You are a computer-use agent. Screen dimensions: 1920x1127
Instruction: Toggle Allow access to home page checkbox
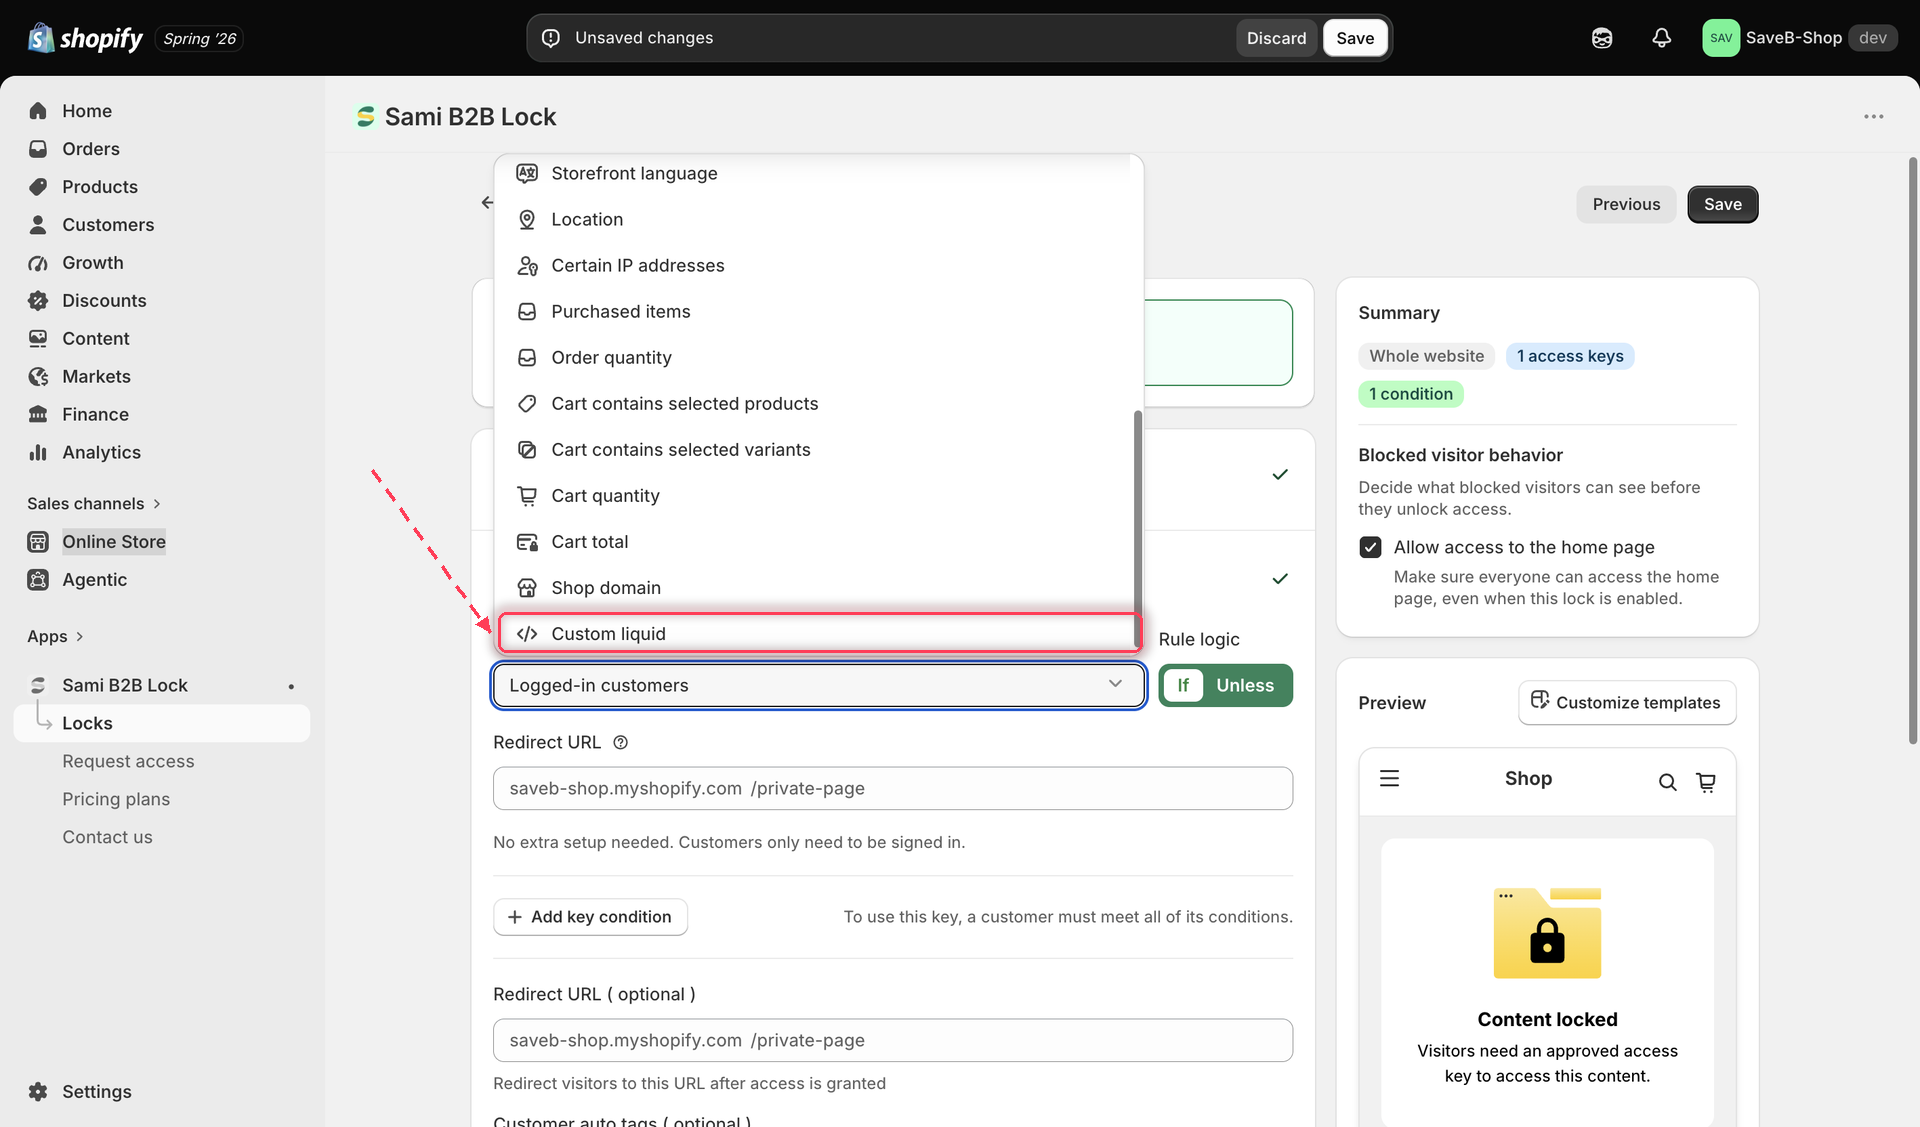1370,548
